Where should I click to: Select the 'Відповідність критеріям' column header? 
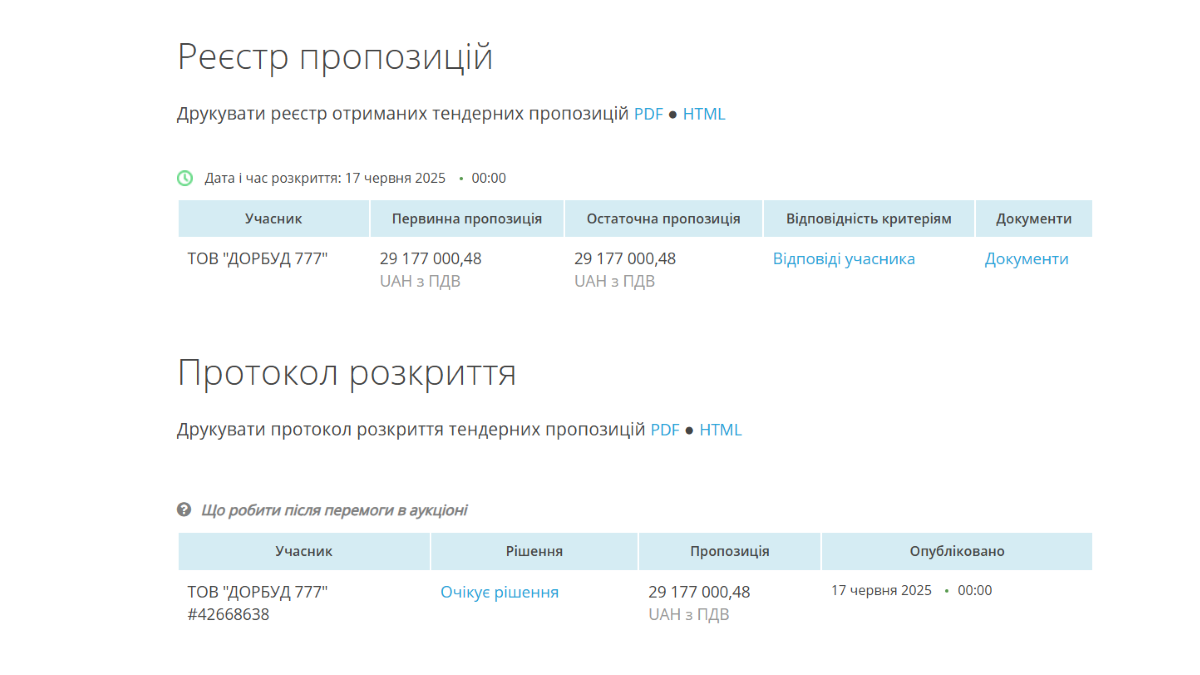pos(868,219)
